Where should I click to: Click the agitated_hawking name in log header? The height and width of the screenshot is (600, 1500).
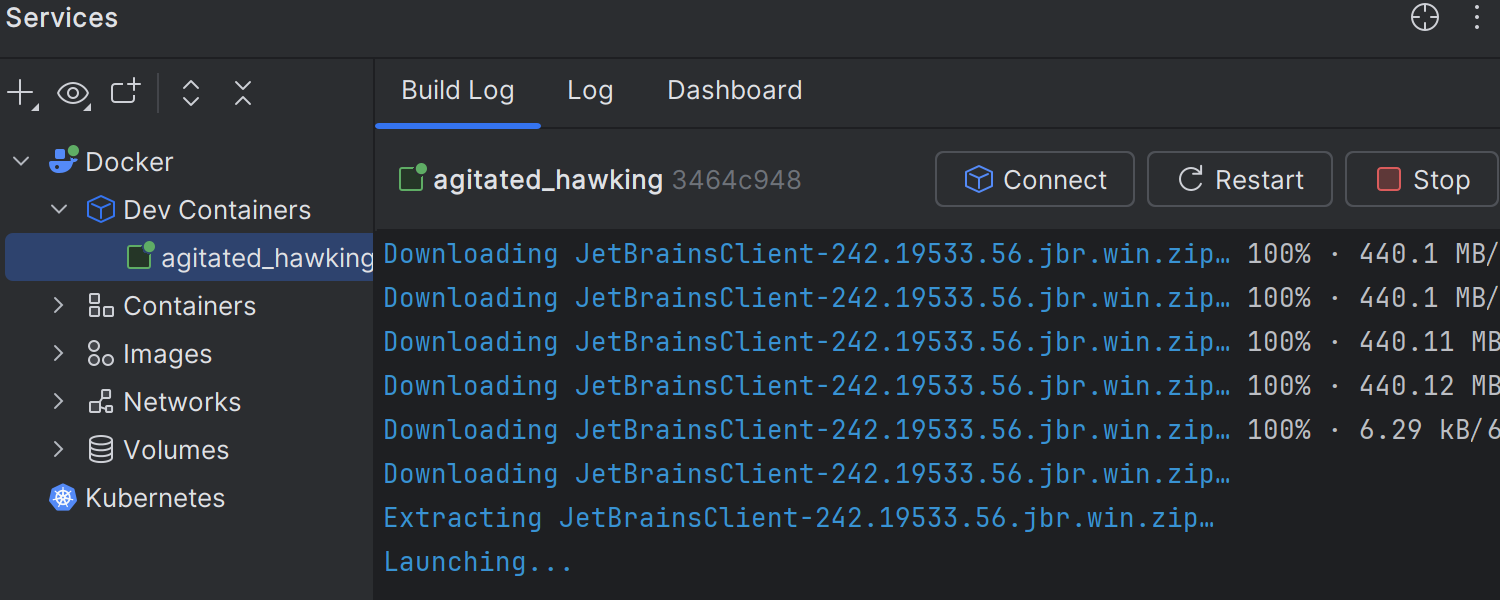(548, 180)
